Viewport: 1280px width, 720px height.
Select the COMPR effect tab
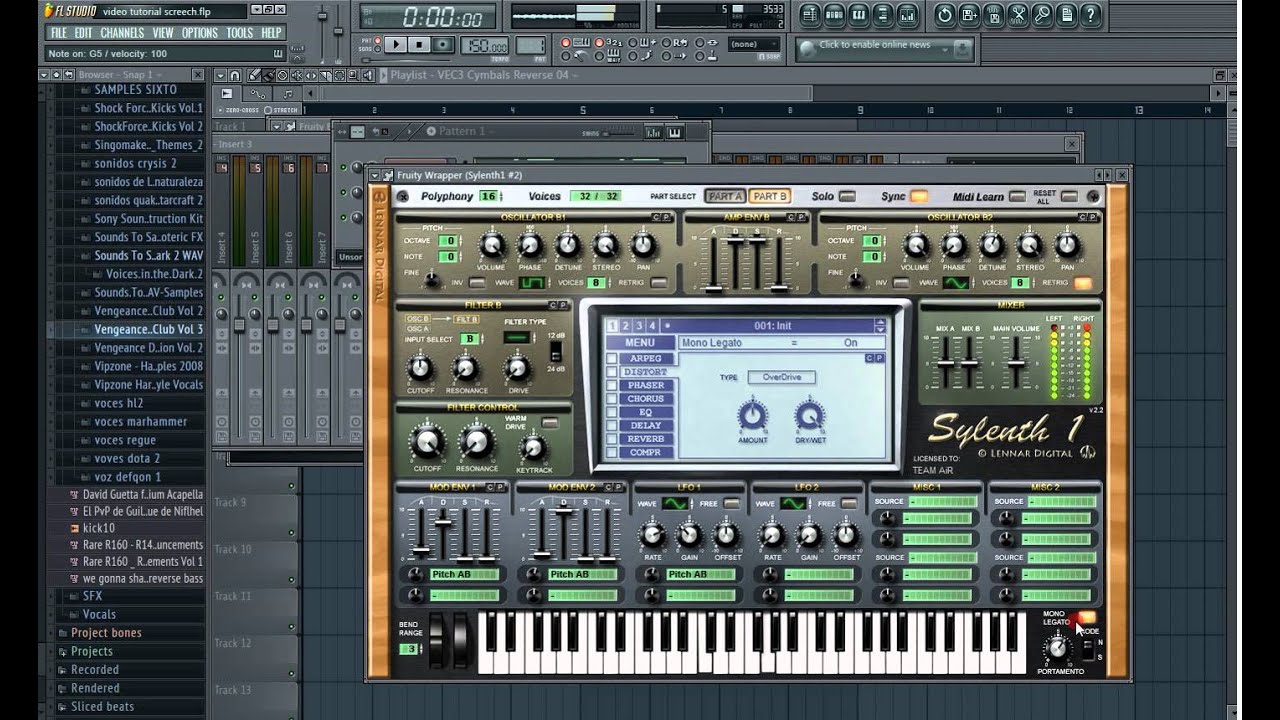point(645,453)
